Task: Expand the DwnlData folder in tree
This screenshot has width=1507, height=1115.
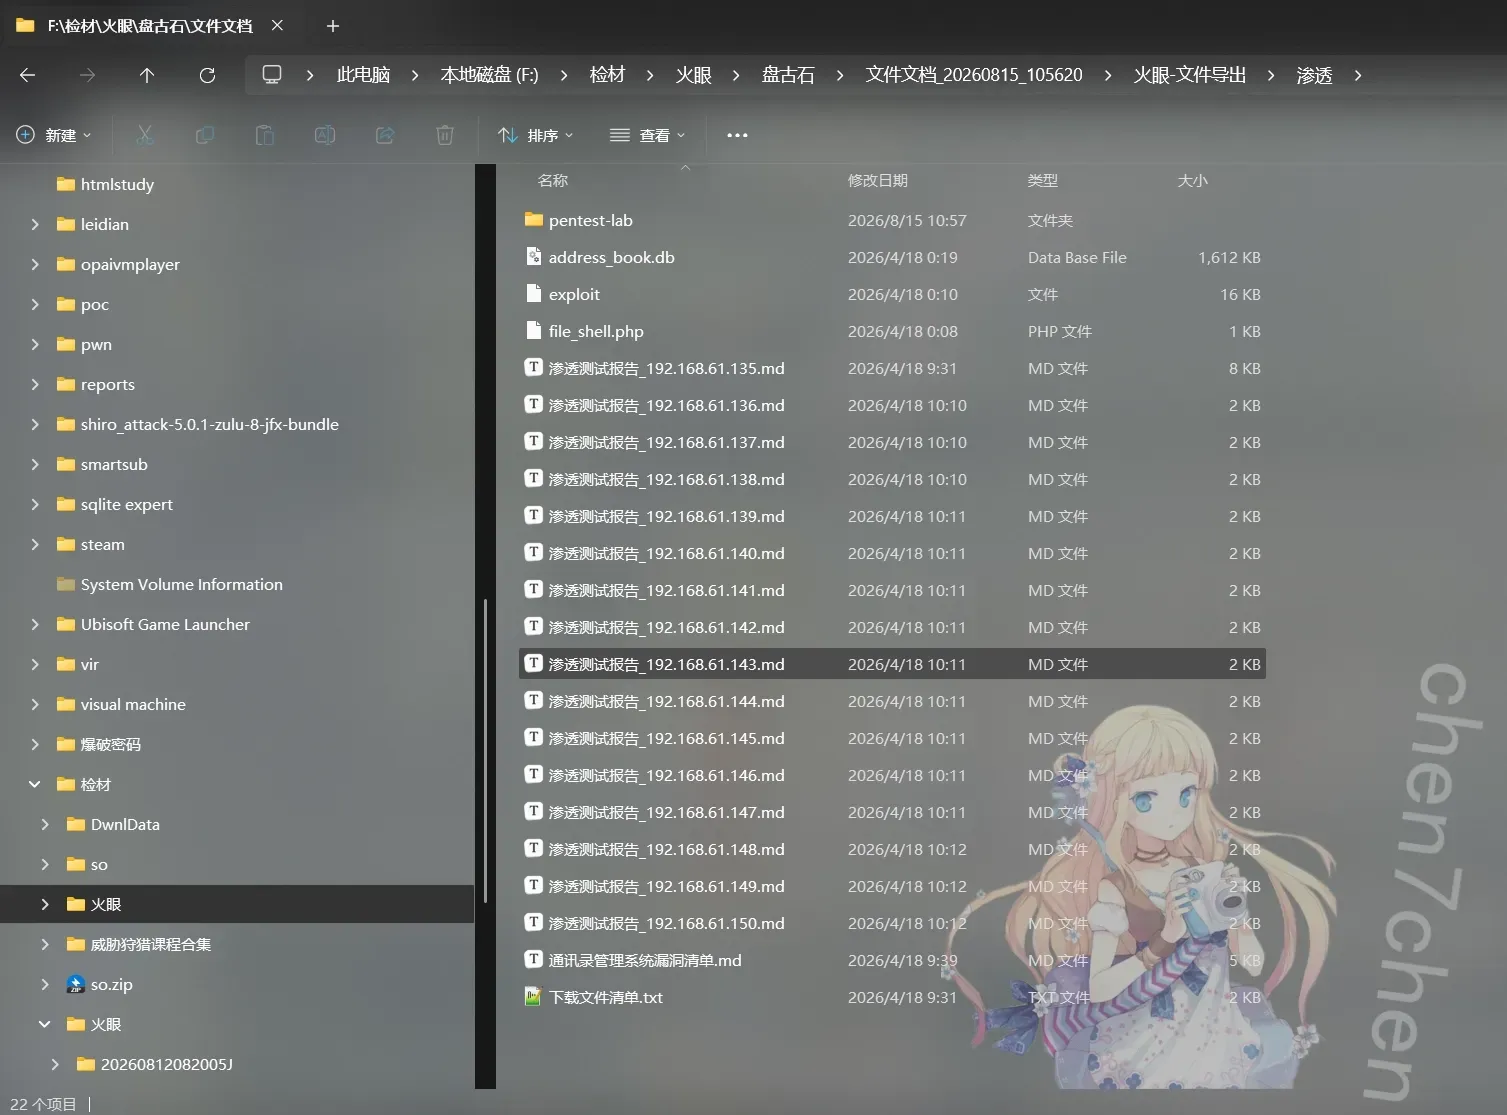Action: coord(45,824)
